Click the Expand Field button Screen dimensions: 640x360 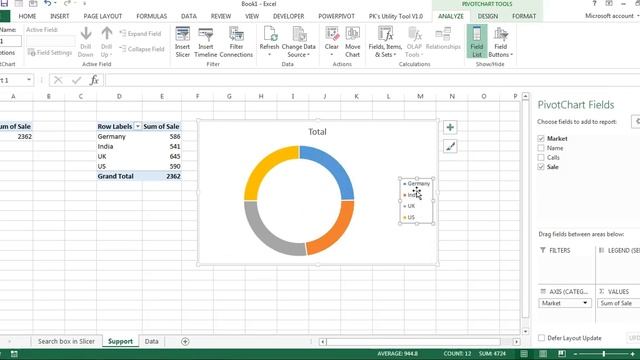coord(140,34)
